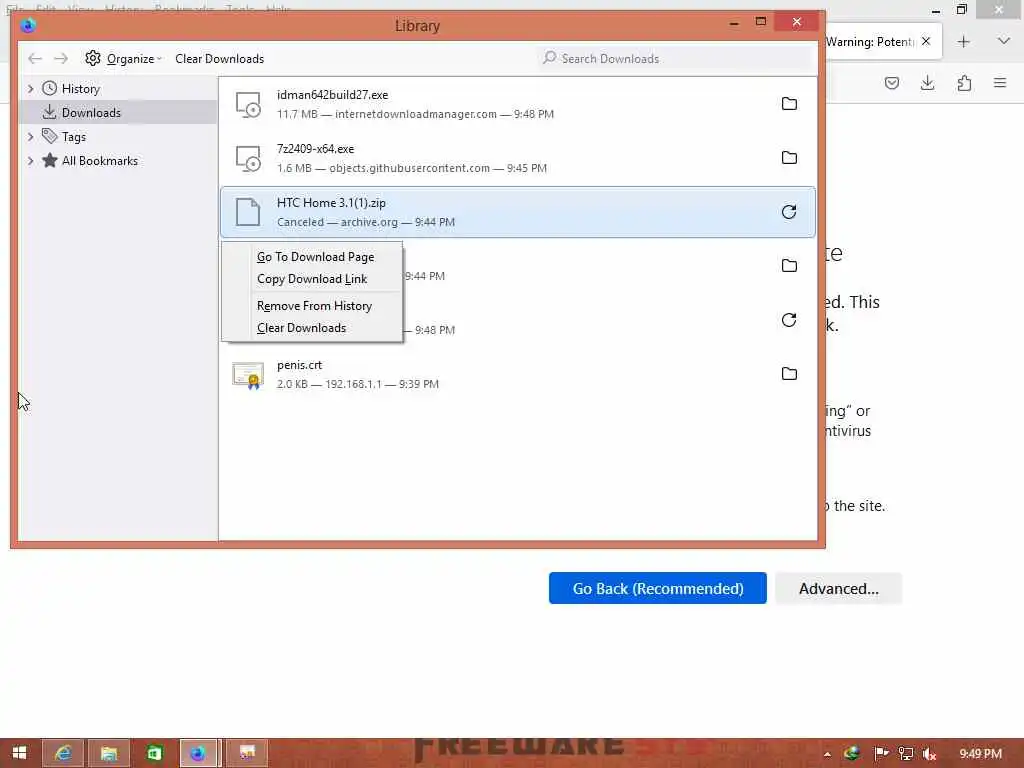Open File Explorer from the taskbar

pos(108,754)
